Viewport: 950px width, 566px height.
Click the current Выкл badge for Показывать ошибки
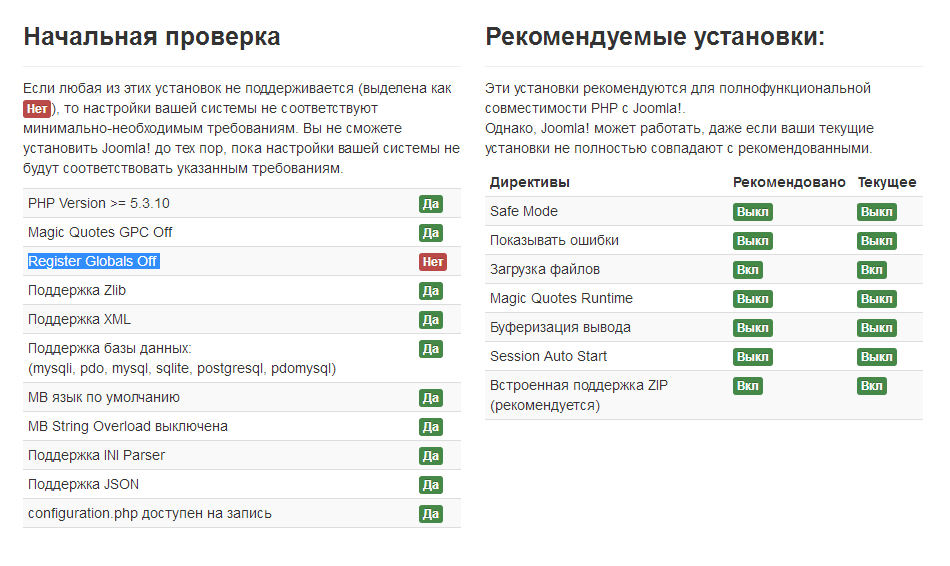[x=877, y=241]
